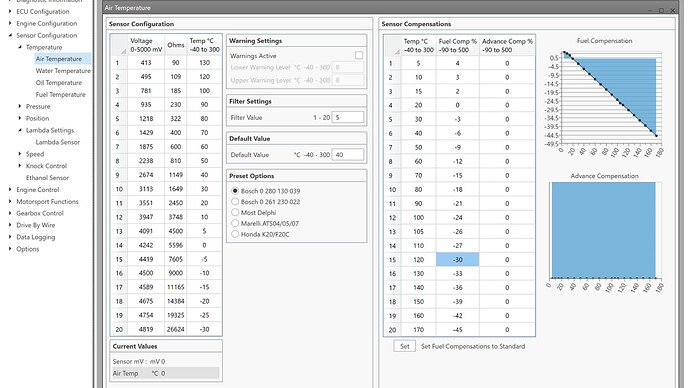Open Oil Temperature sensor page
This screenshot has height=388, width=690.
pos(59,83)
